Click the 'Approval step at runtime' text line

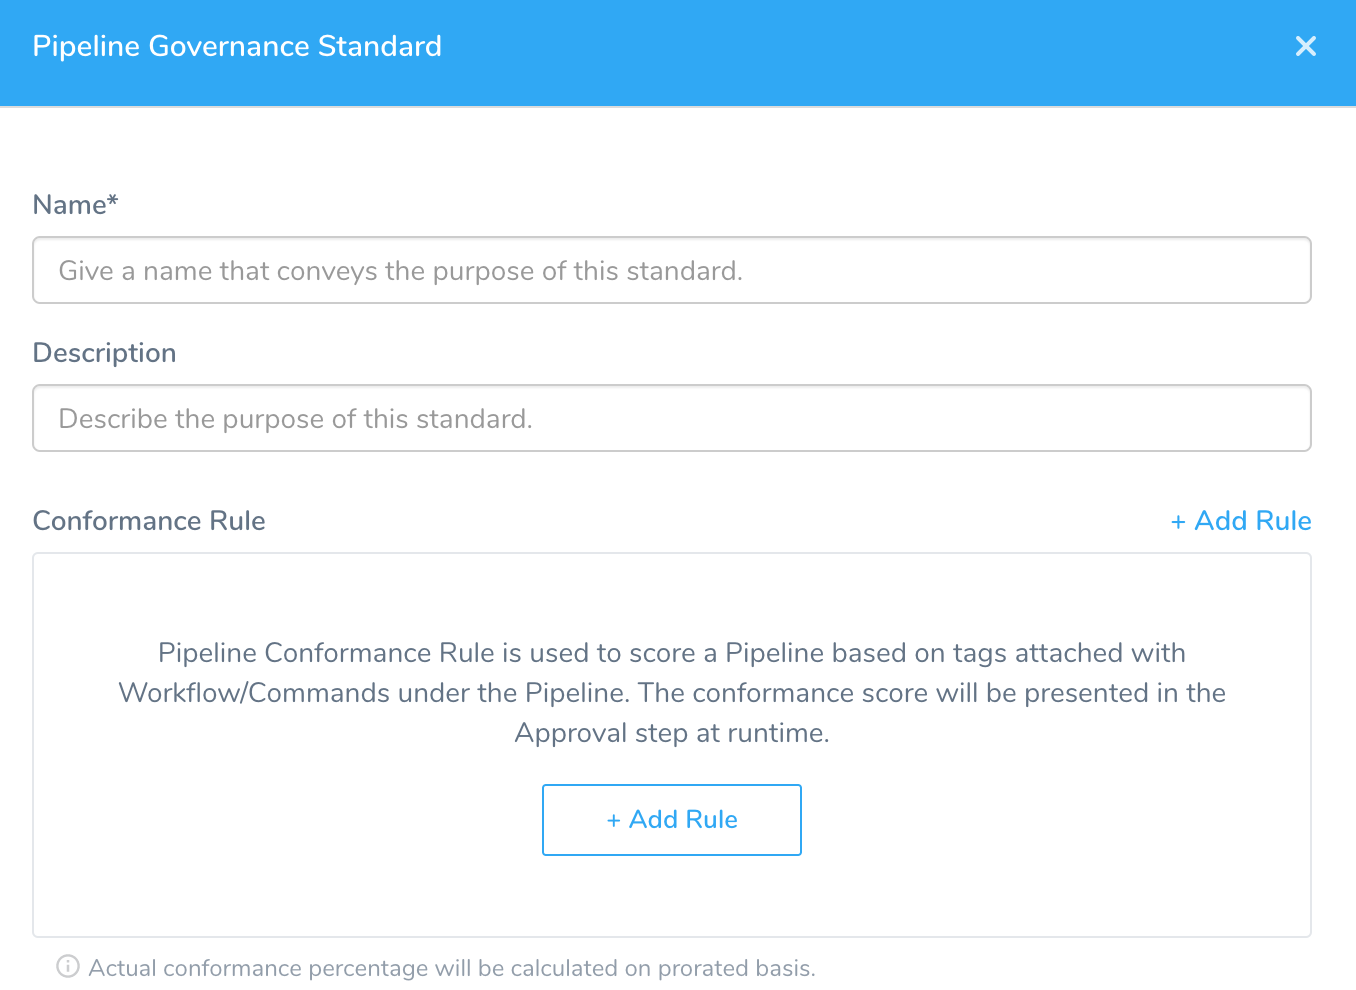point(672,733)
